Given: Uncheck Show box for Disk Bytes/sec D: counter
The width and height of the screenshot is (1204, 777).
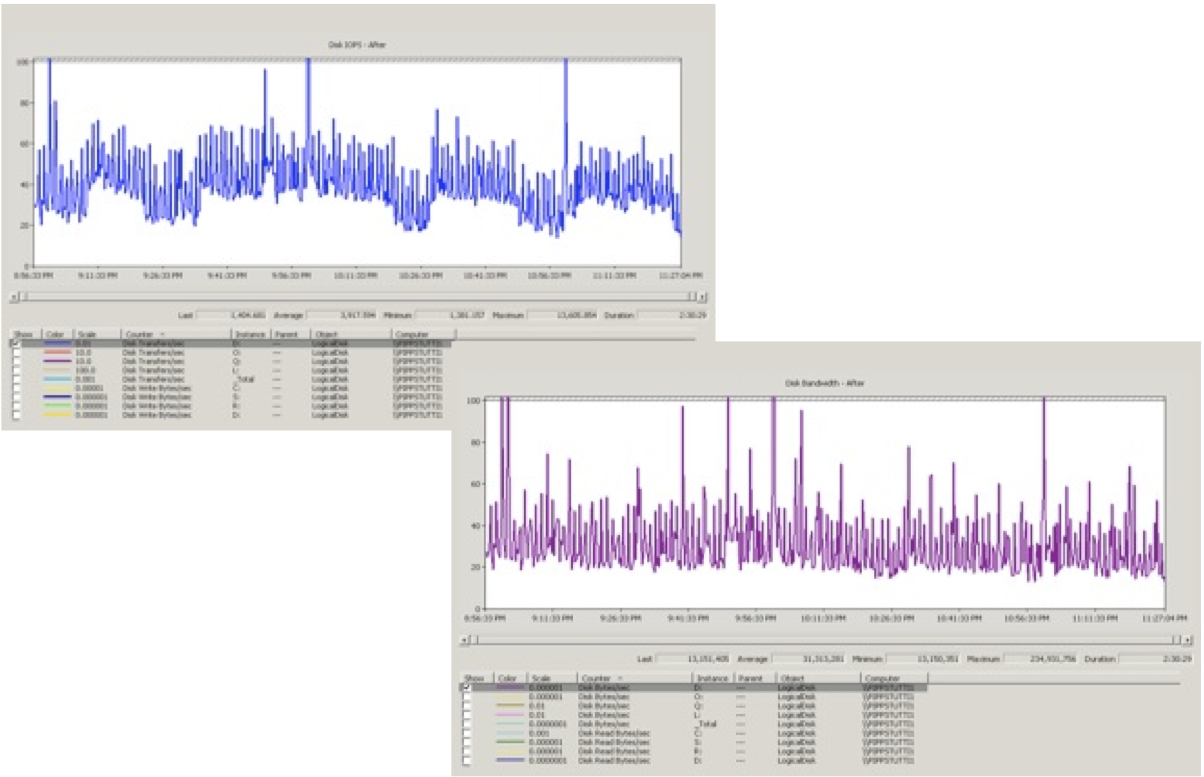Looking at the screenshot, I should (x=467, y=687).
